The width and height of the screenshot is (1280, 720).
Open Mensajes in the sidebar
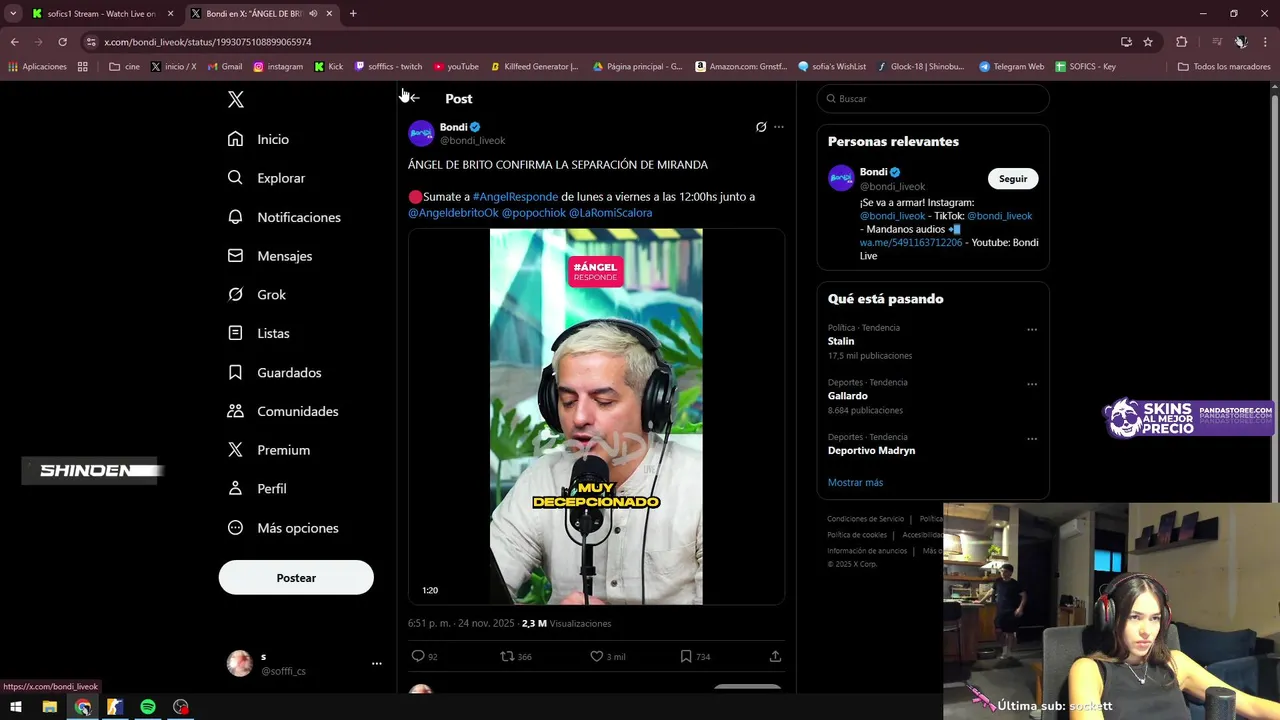coord(270,256)
